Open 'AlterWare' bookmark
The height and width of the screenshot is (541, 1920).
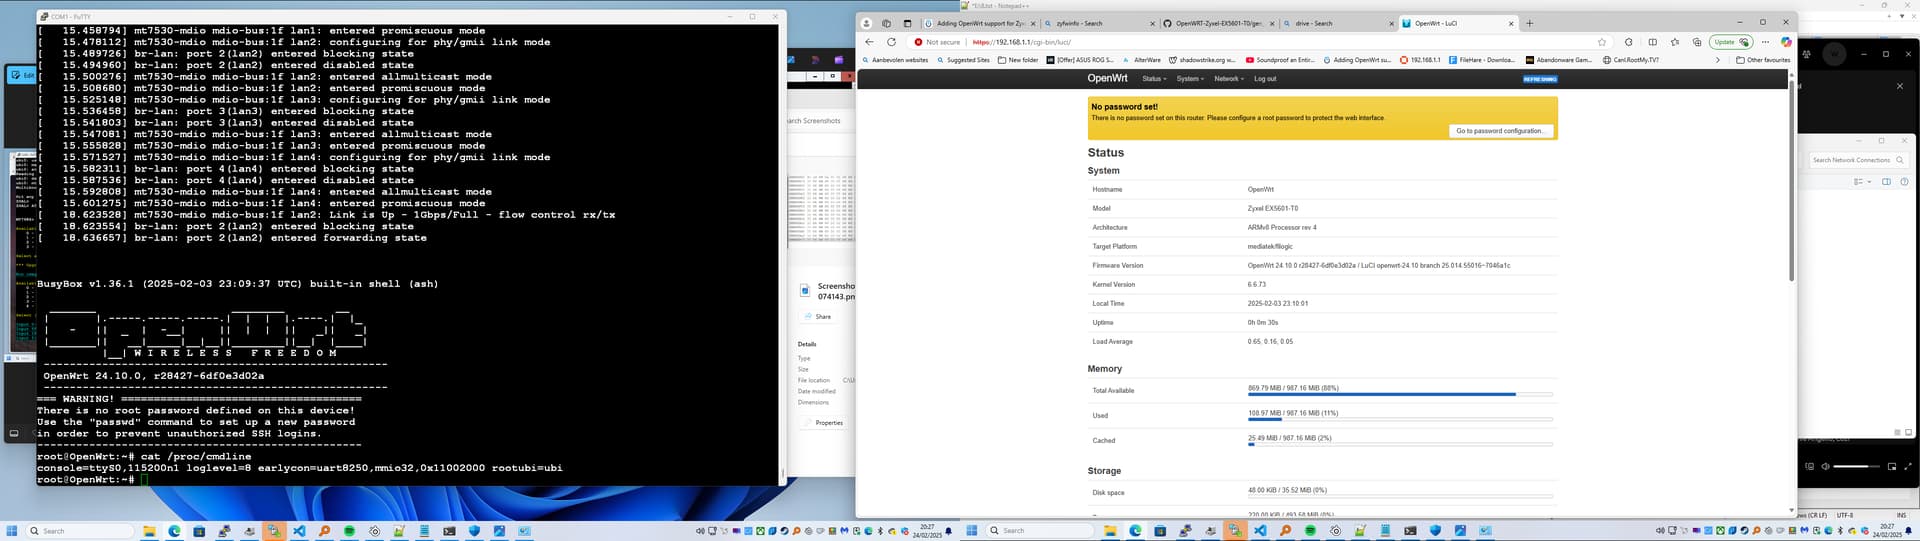click(1142, 60)
